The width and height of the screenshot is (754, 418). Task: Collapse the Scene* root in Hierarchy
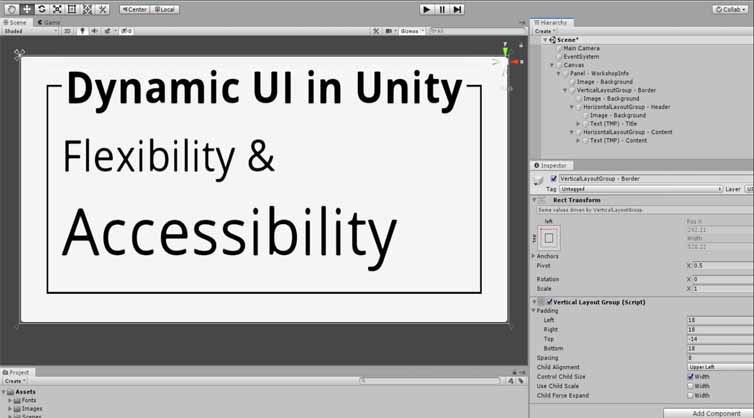(545, 40)
